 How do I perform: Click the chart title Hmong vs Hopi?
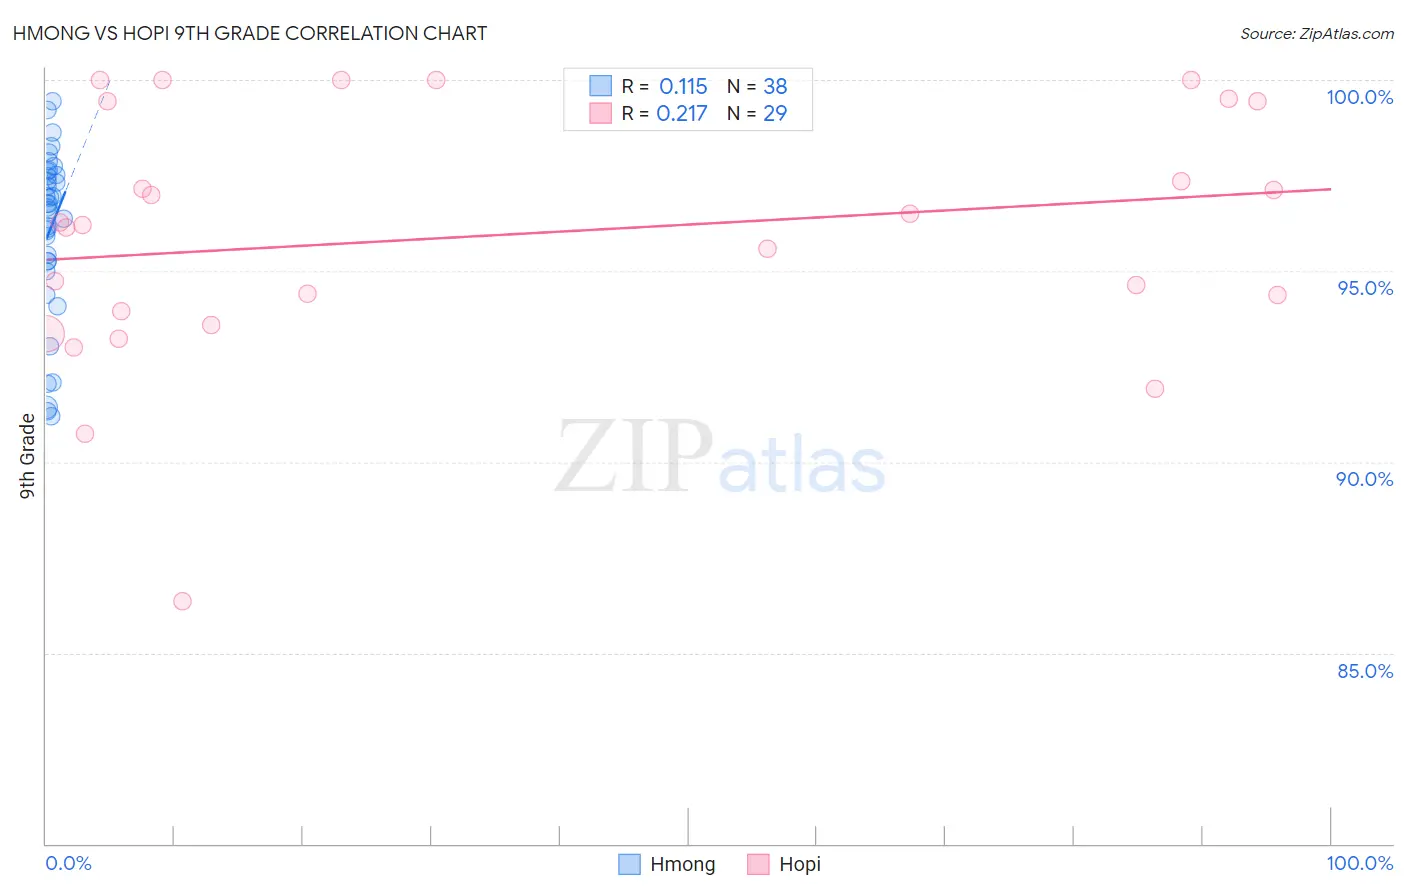tap(250, 33)
